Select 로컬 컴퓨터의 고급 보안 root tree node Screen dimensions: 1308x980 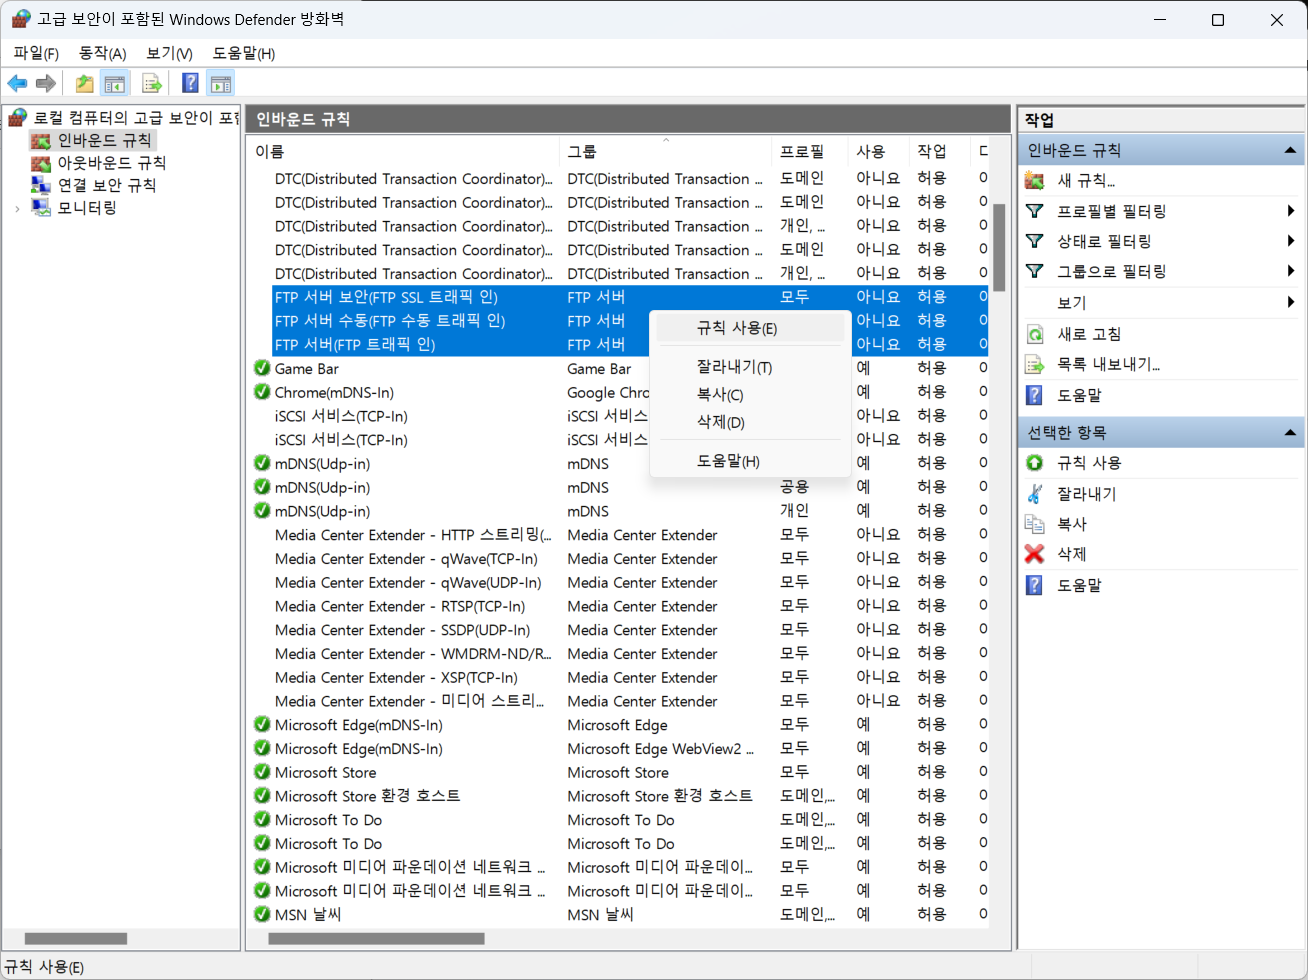(x=136, y=118)
